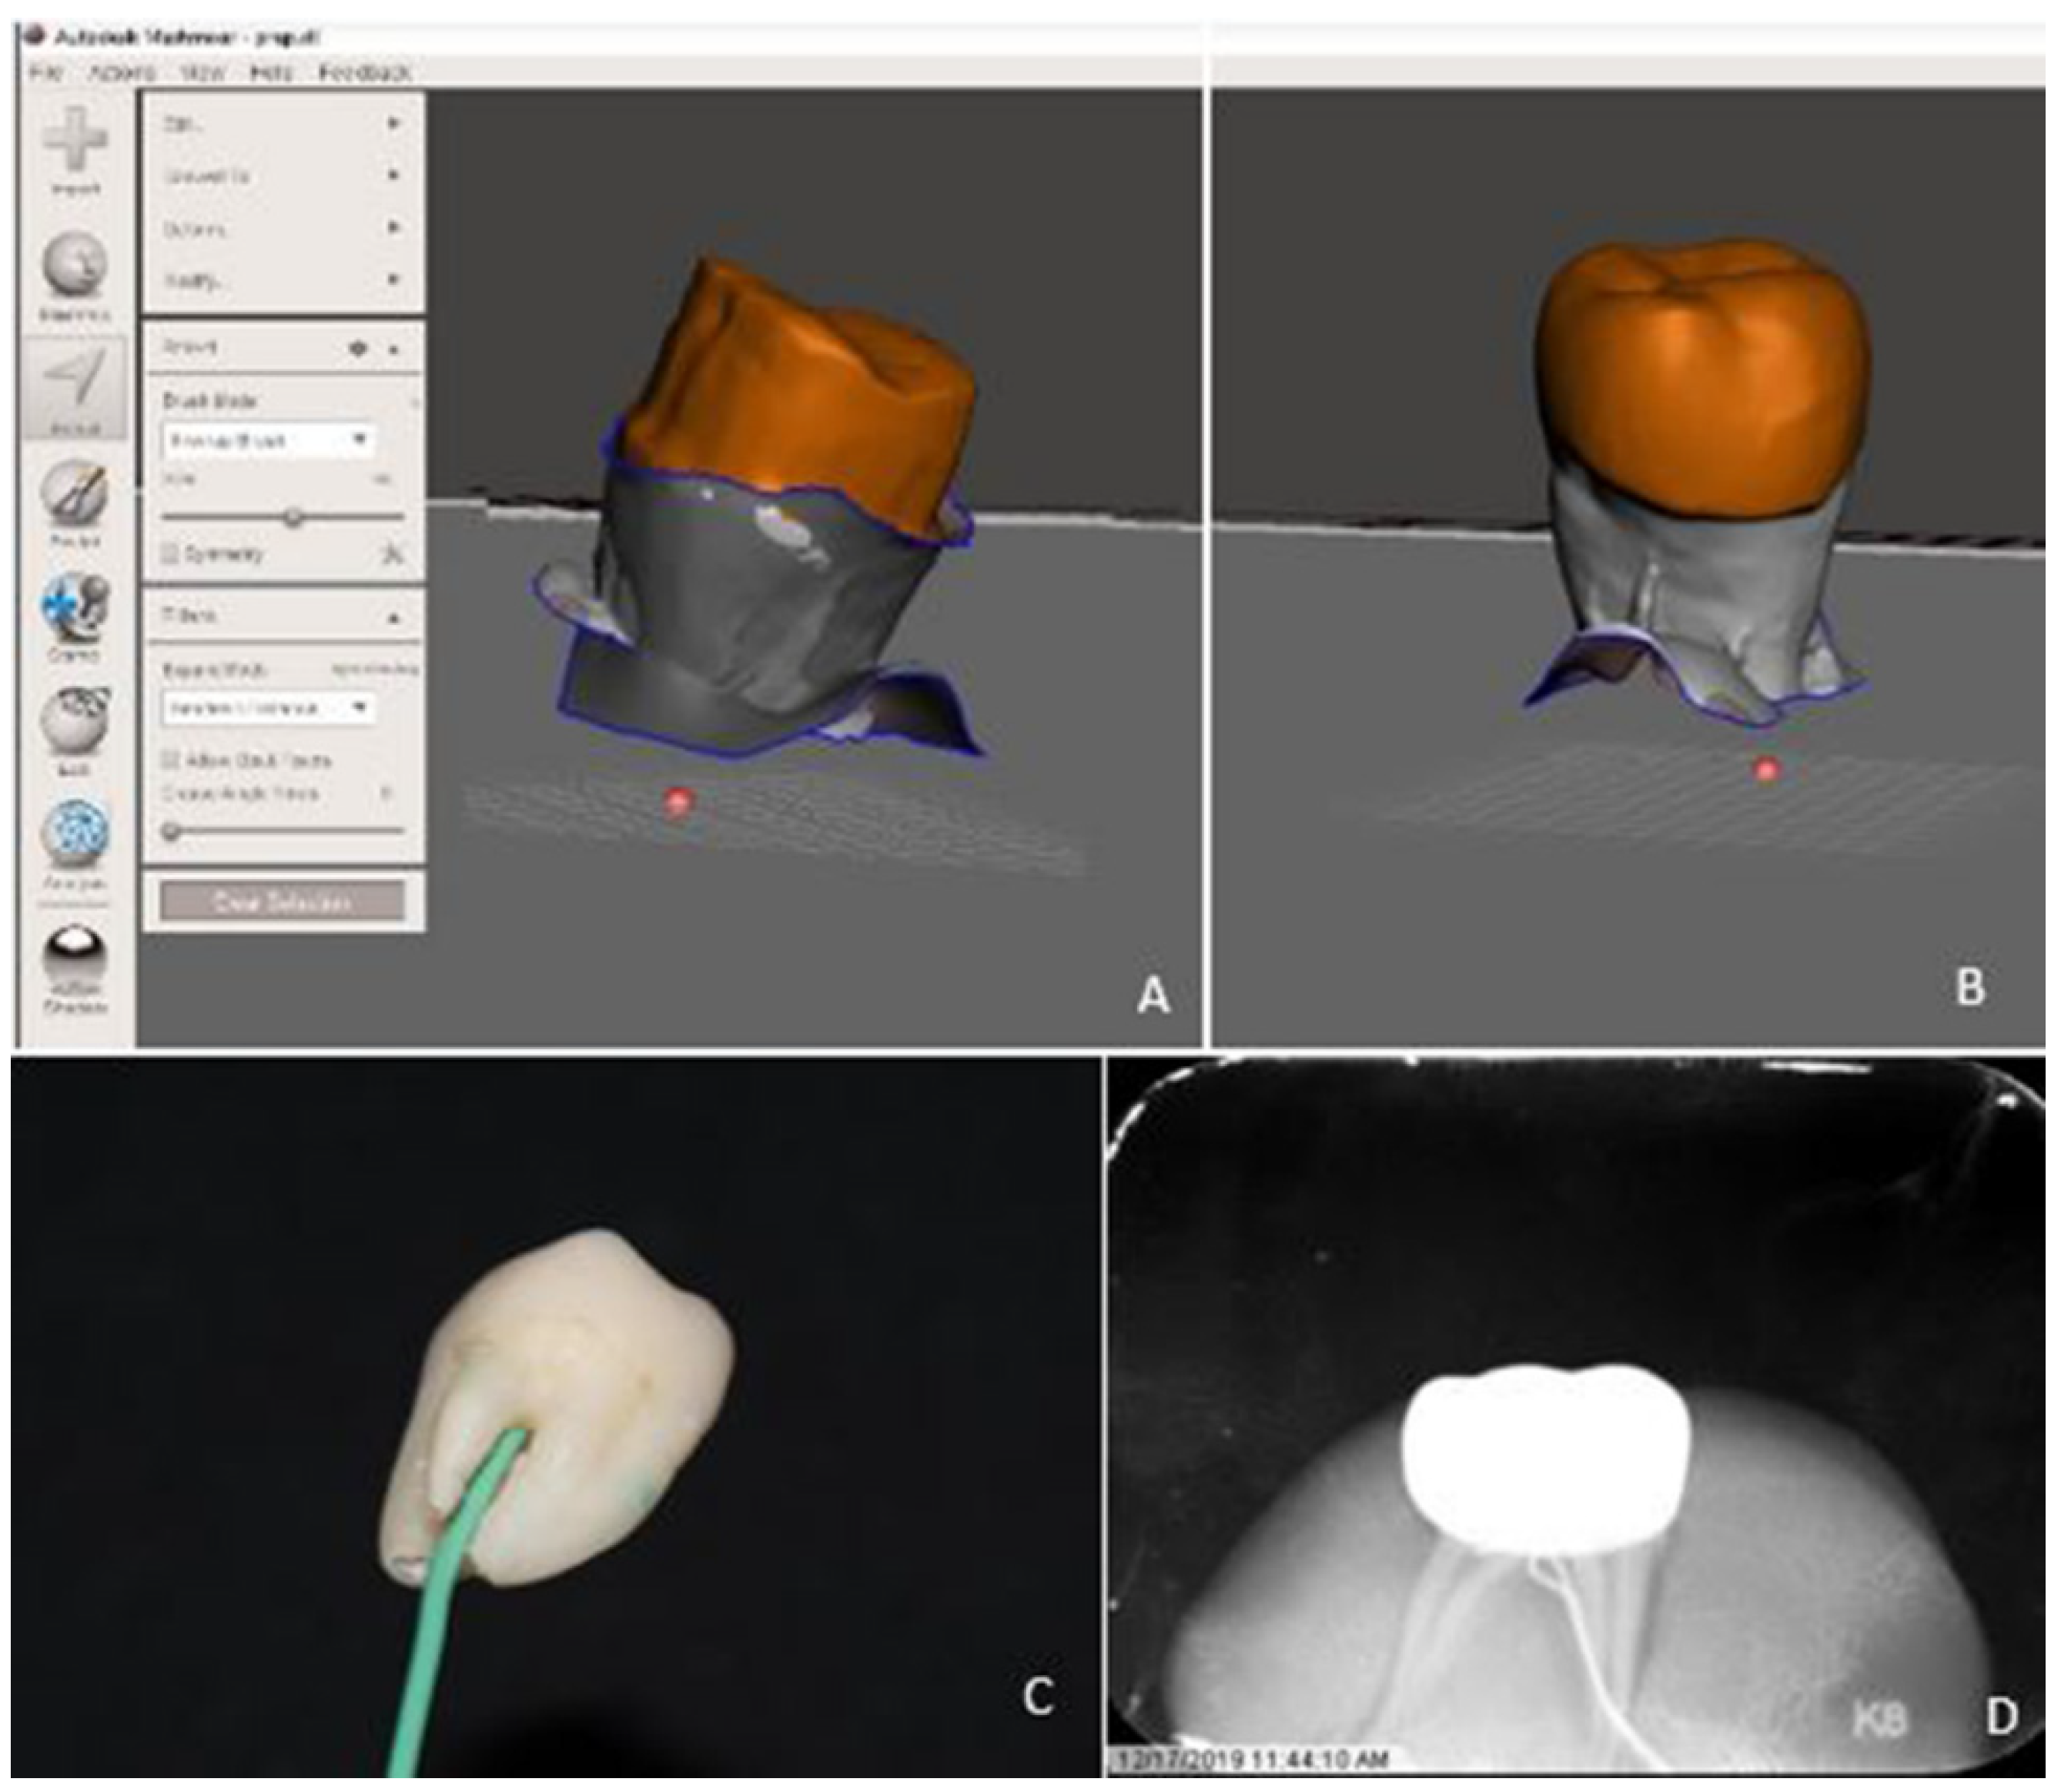
Task: Open the File menu
Action: 46,72
